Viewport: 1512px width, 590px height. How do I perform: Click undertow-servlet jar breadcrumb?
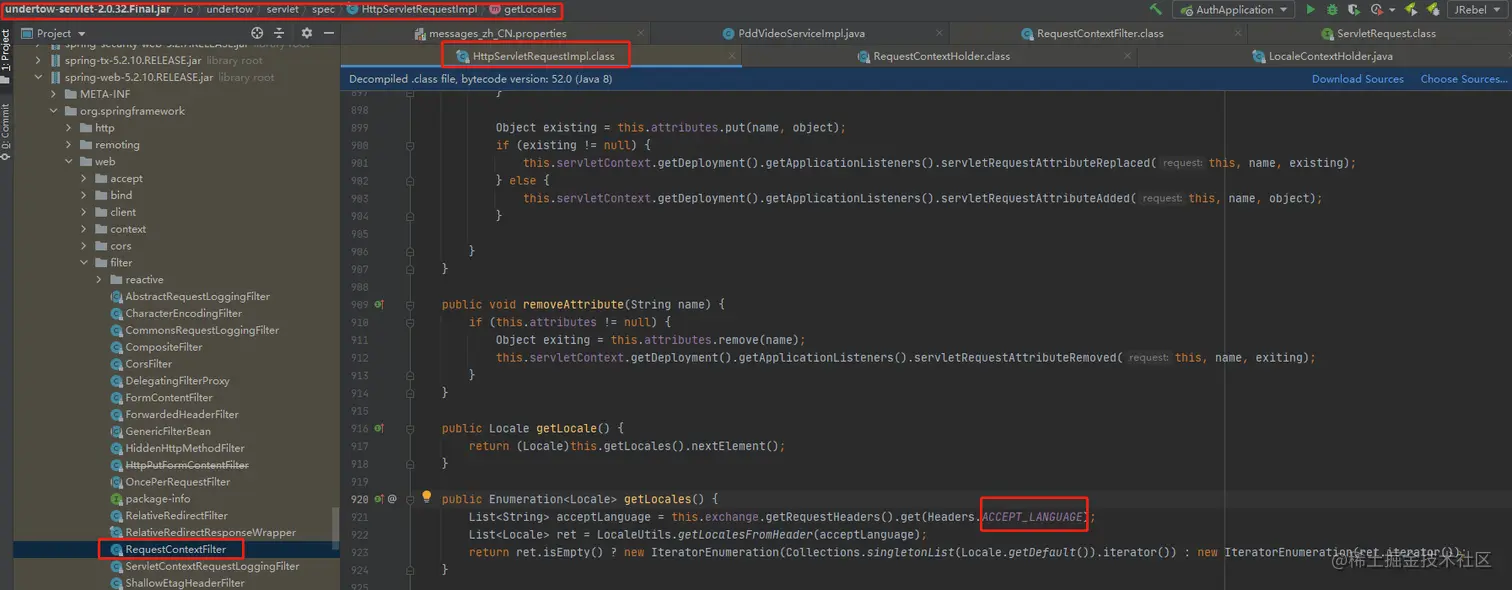coord(87,9)
